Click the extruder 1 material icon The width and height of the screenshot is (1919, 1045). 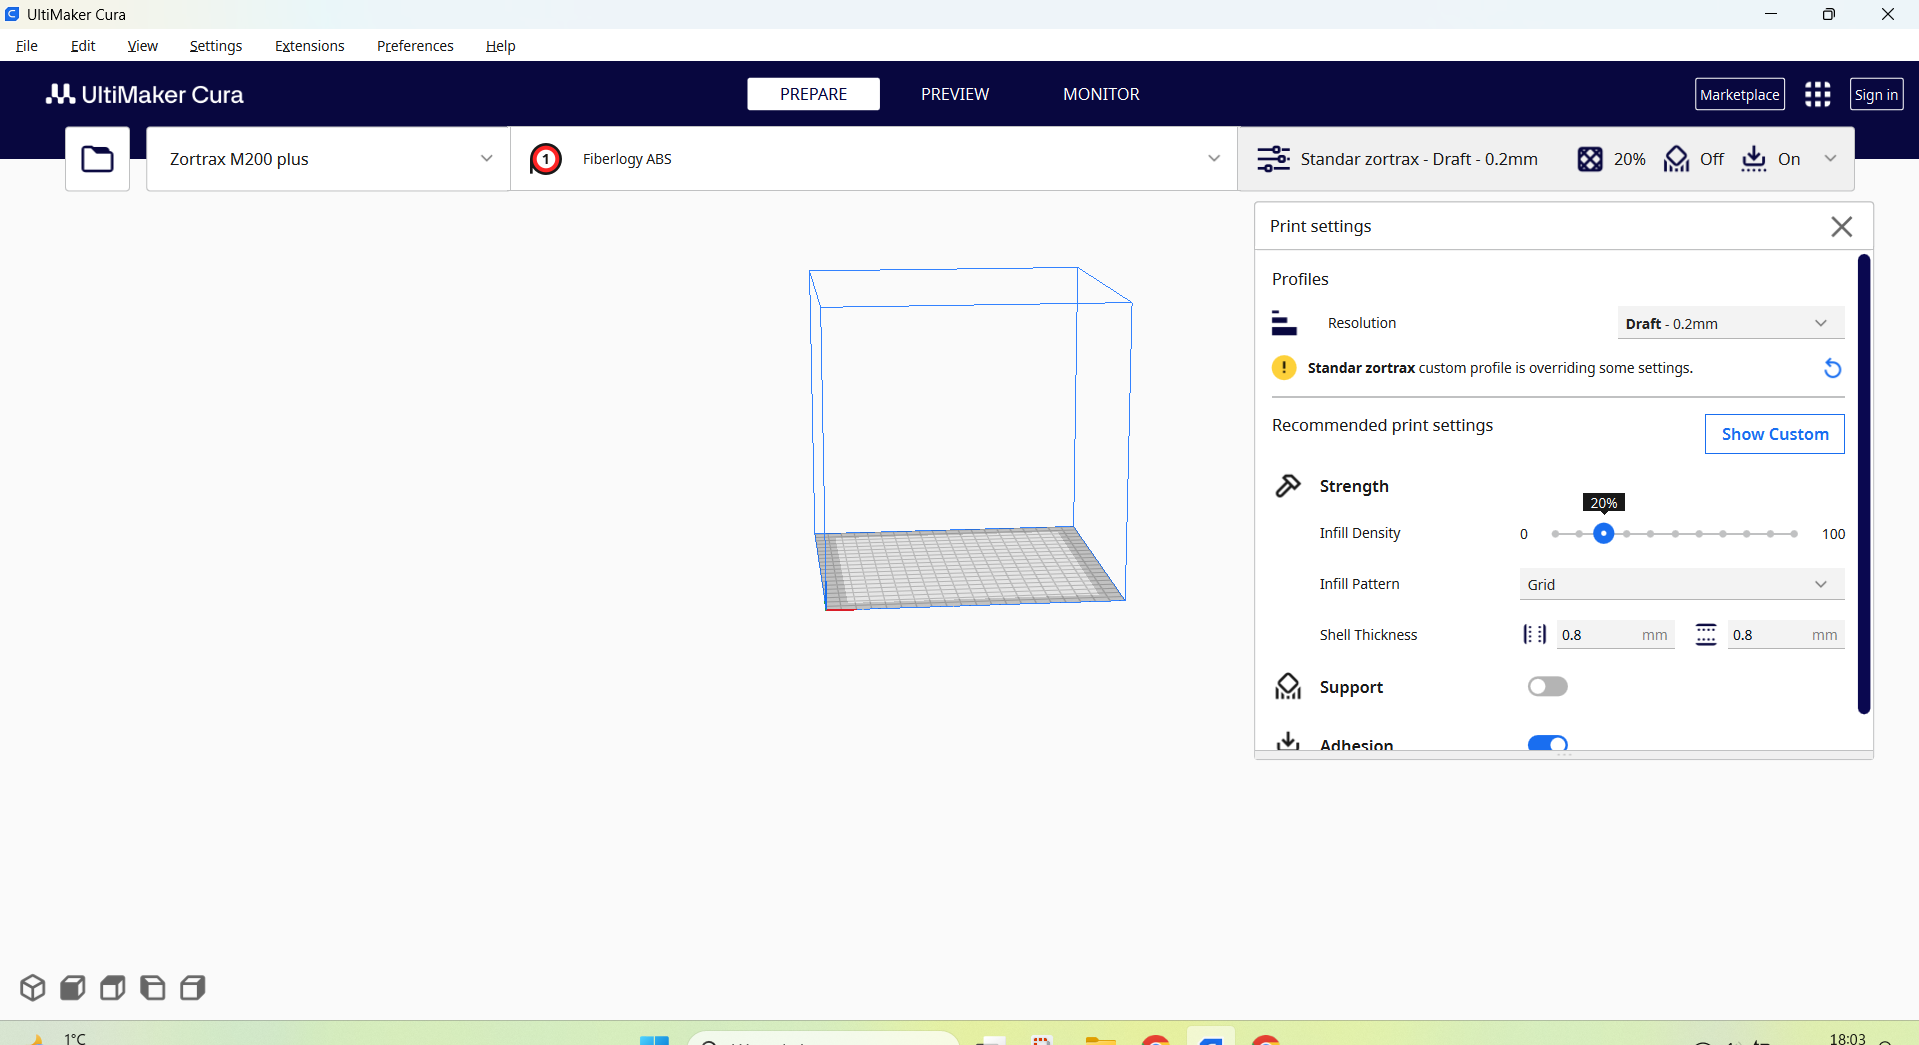(x=546, y=159)
